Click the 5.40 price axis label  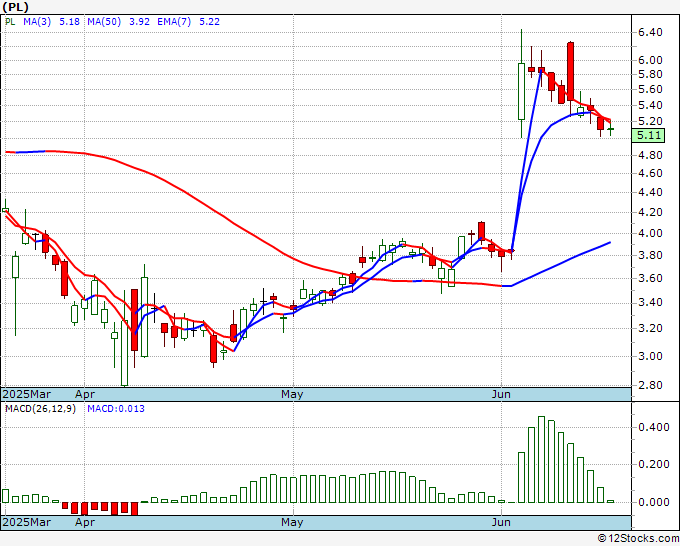click(650, 105)
